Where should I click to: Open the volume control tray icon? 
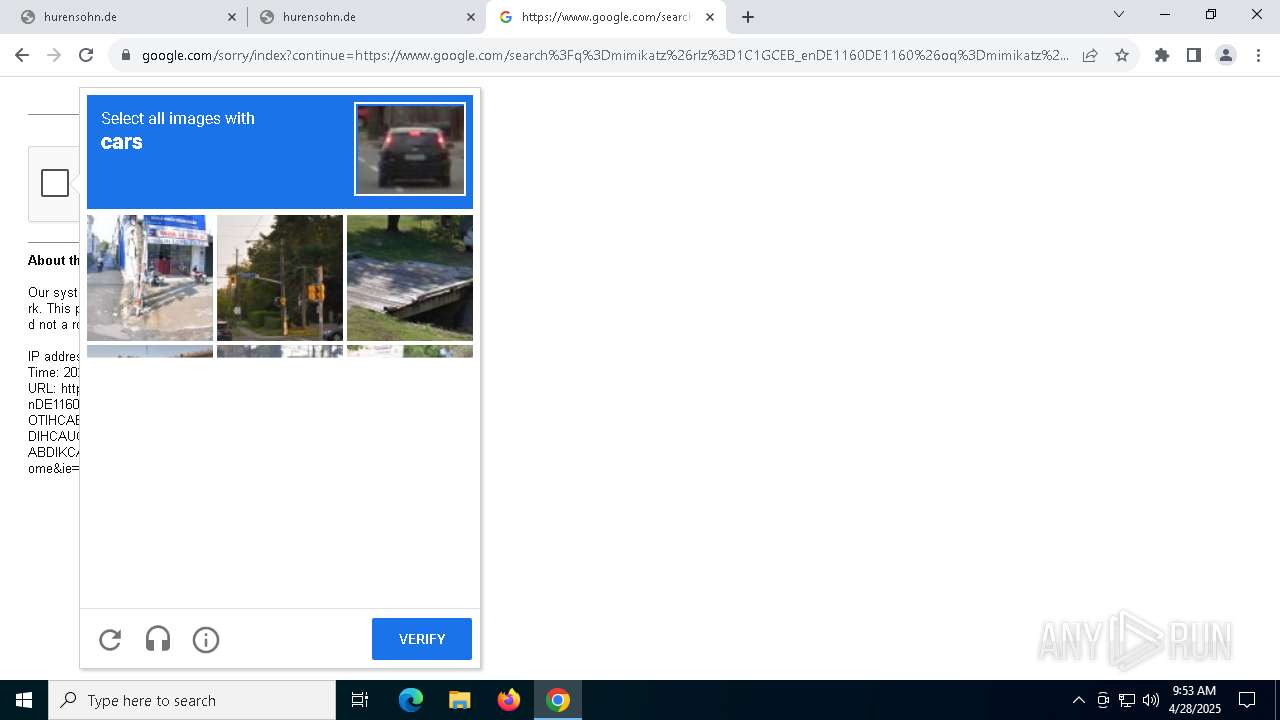coord(1151,700)
